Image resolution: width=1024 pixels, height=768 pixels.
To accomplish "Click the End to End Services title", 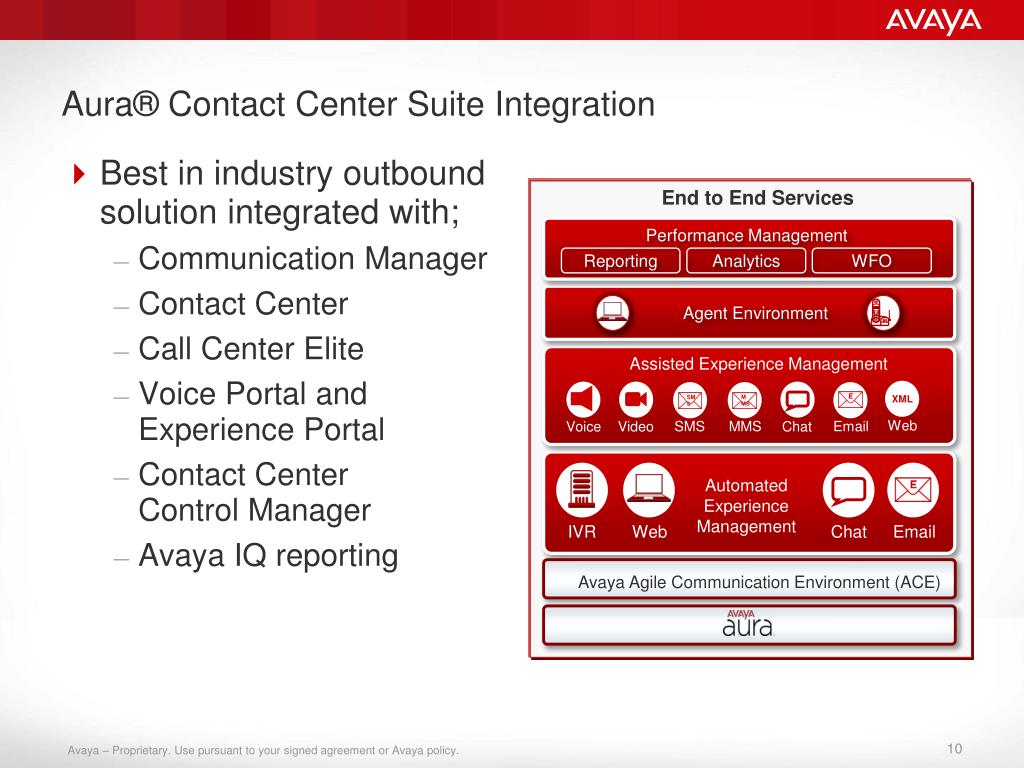I will pyautogui.click(x=758, y=198).
